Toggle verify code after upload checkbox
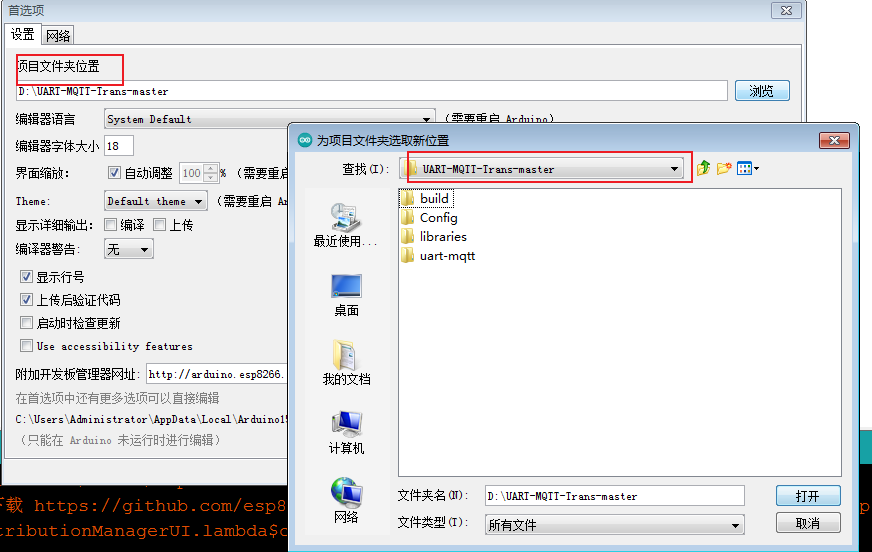 pyautogui.click(x=27, y=300)
